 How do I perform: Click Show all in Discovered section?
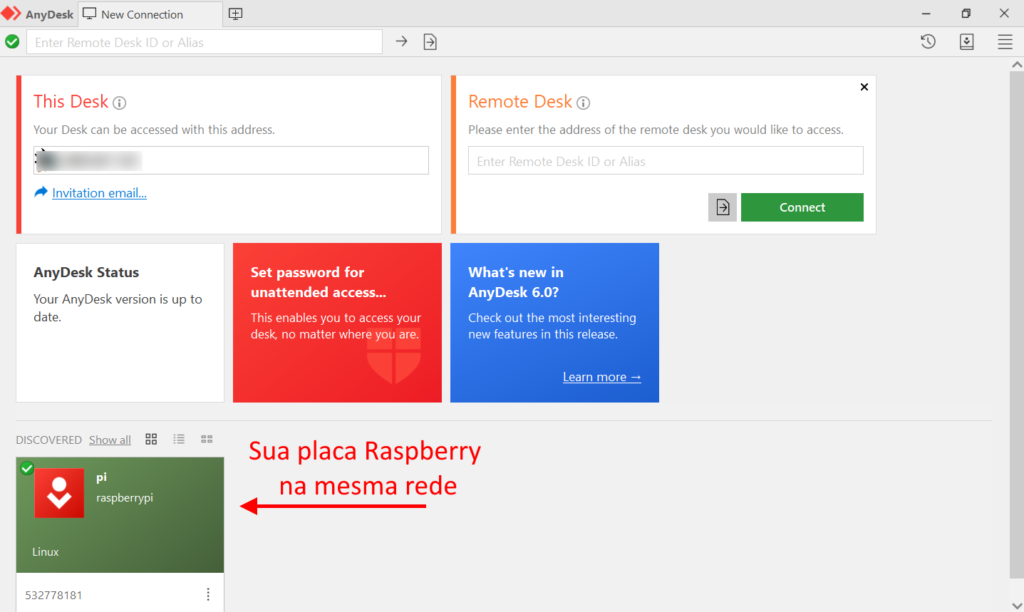pos(110,440)
